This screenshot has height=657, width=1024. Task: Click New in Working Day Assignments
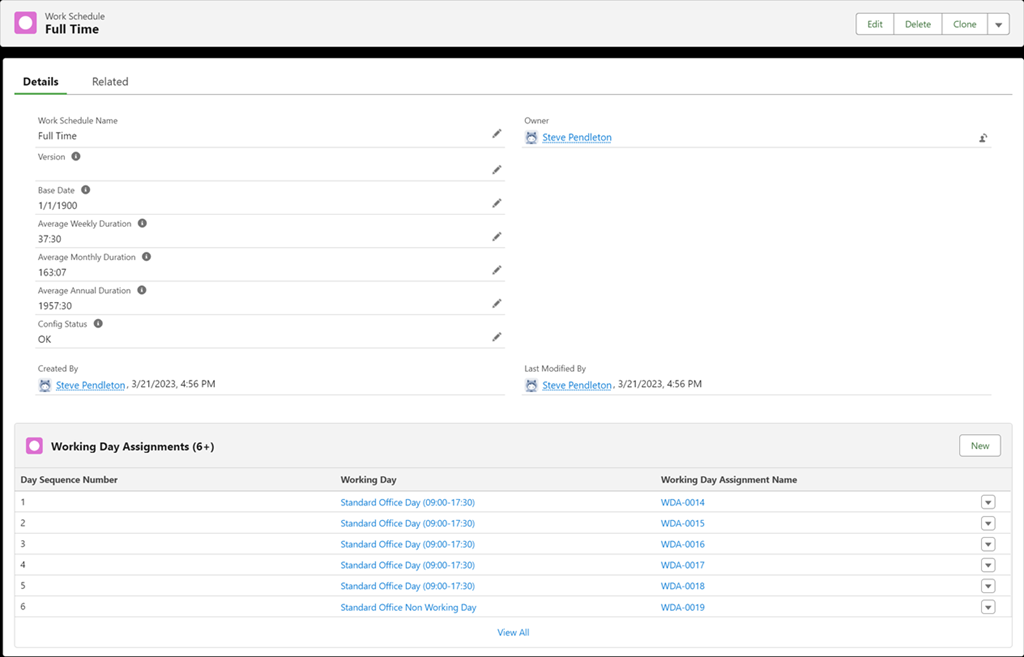(979, 446)
